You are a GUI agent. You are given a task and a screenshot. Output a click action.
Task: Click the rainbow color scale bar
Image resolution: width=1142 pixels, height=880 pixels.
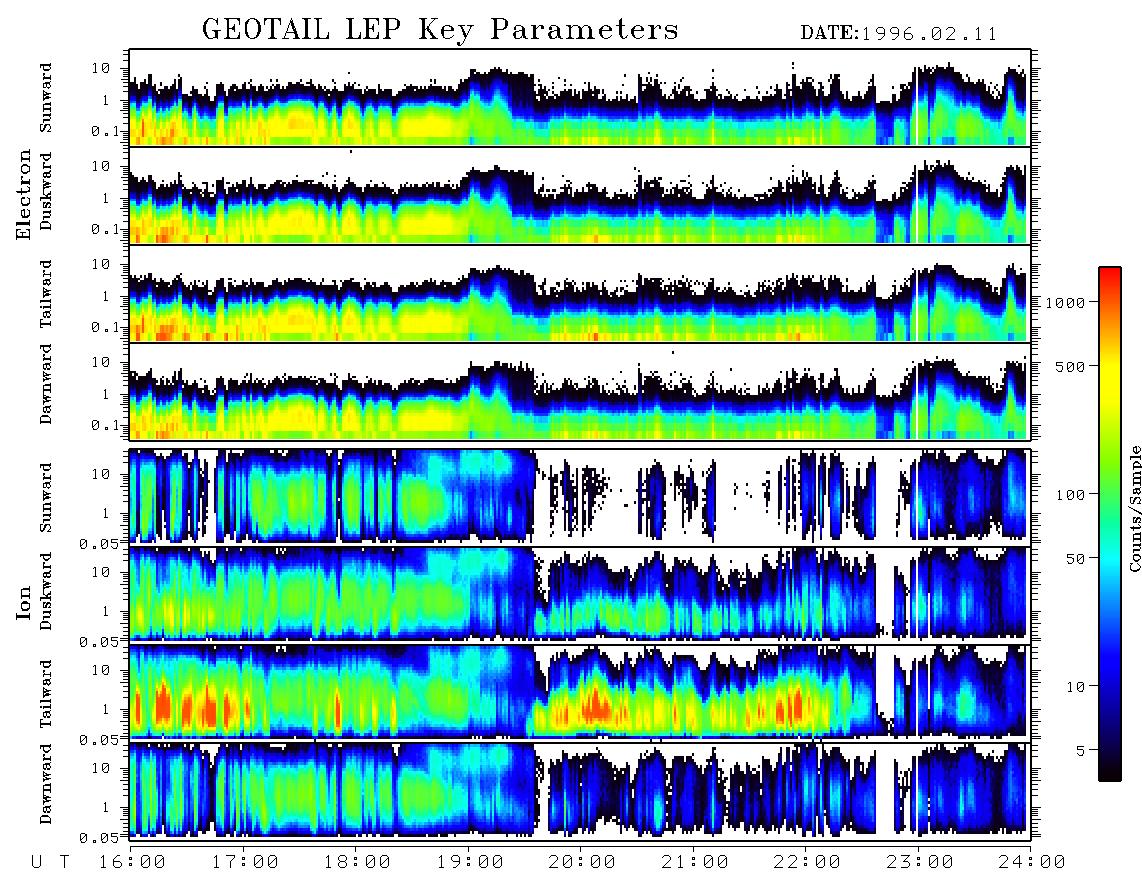point(1110,525)
